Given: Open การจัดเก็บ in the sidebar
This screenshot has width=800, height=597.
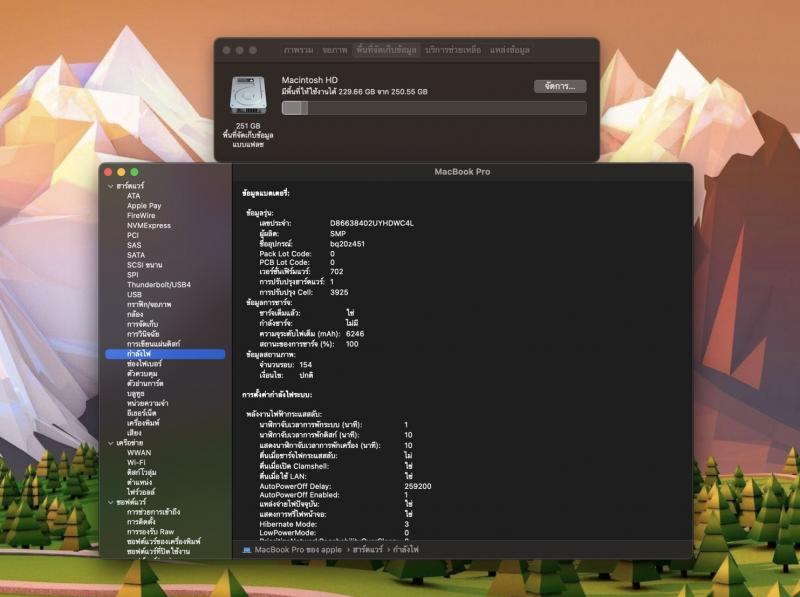Looking at the screenshot, I should click(x=142, y=324).
